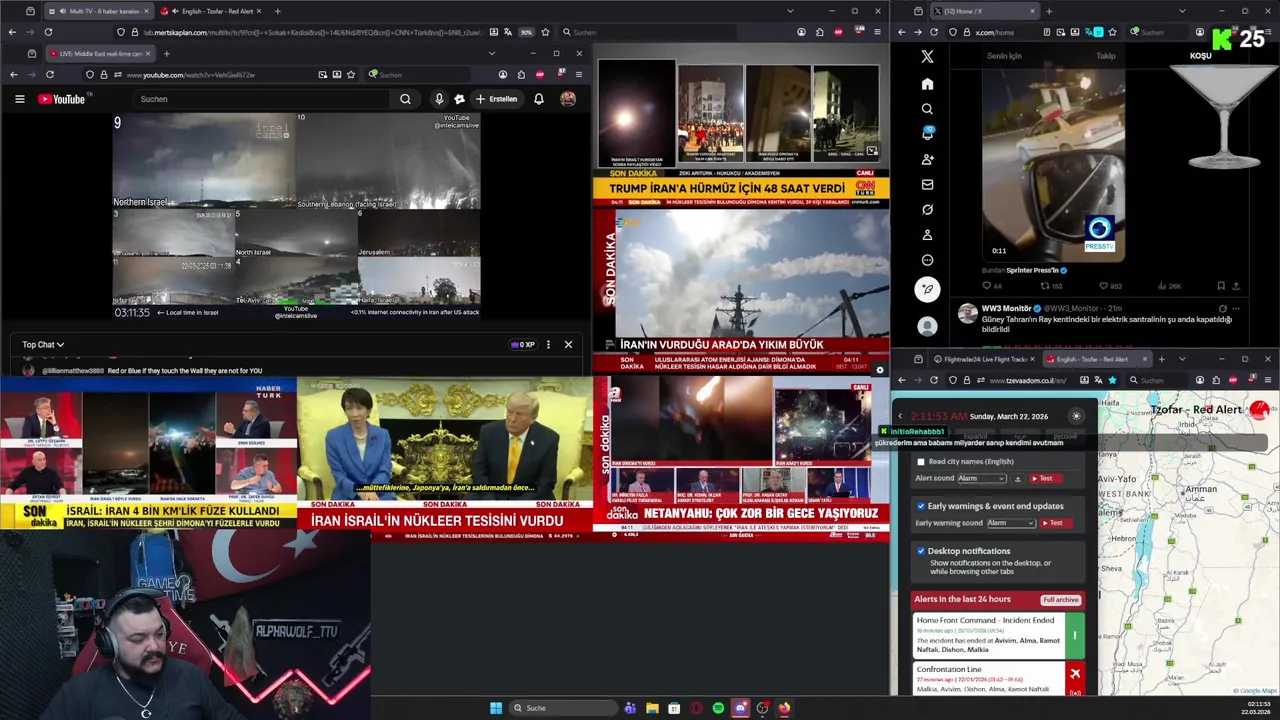Upload custom alert sound in Tzofar
The image size is (1280, 720).
(1018, 479)
